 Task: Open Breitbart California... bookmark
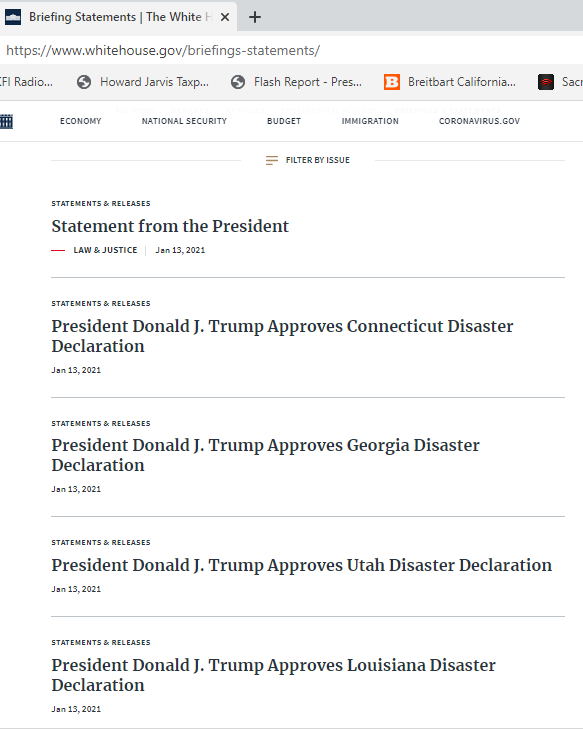click(x=462, y=82)
